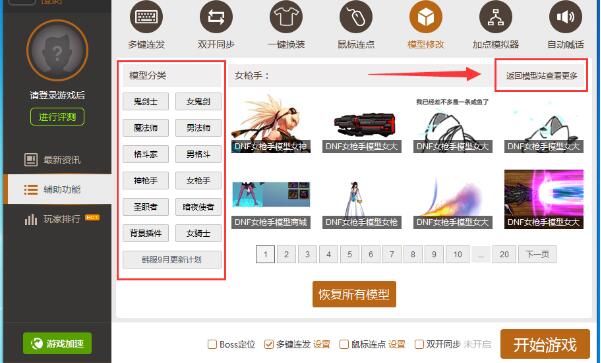
Task: Uncheck the 多键连发 checkbox
Action: point(269,344)
